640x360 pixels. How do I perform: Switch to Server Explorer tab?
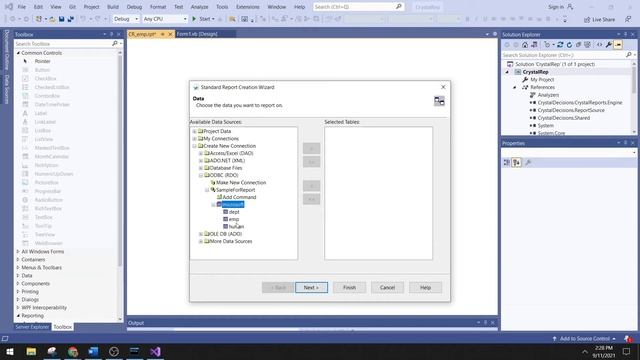click(32, 327)
